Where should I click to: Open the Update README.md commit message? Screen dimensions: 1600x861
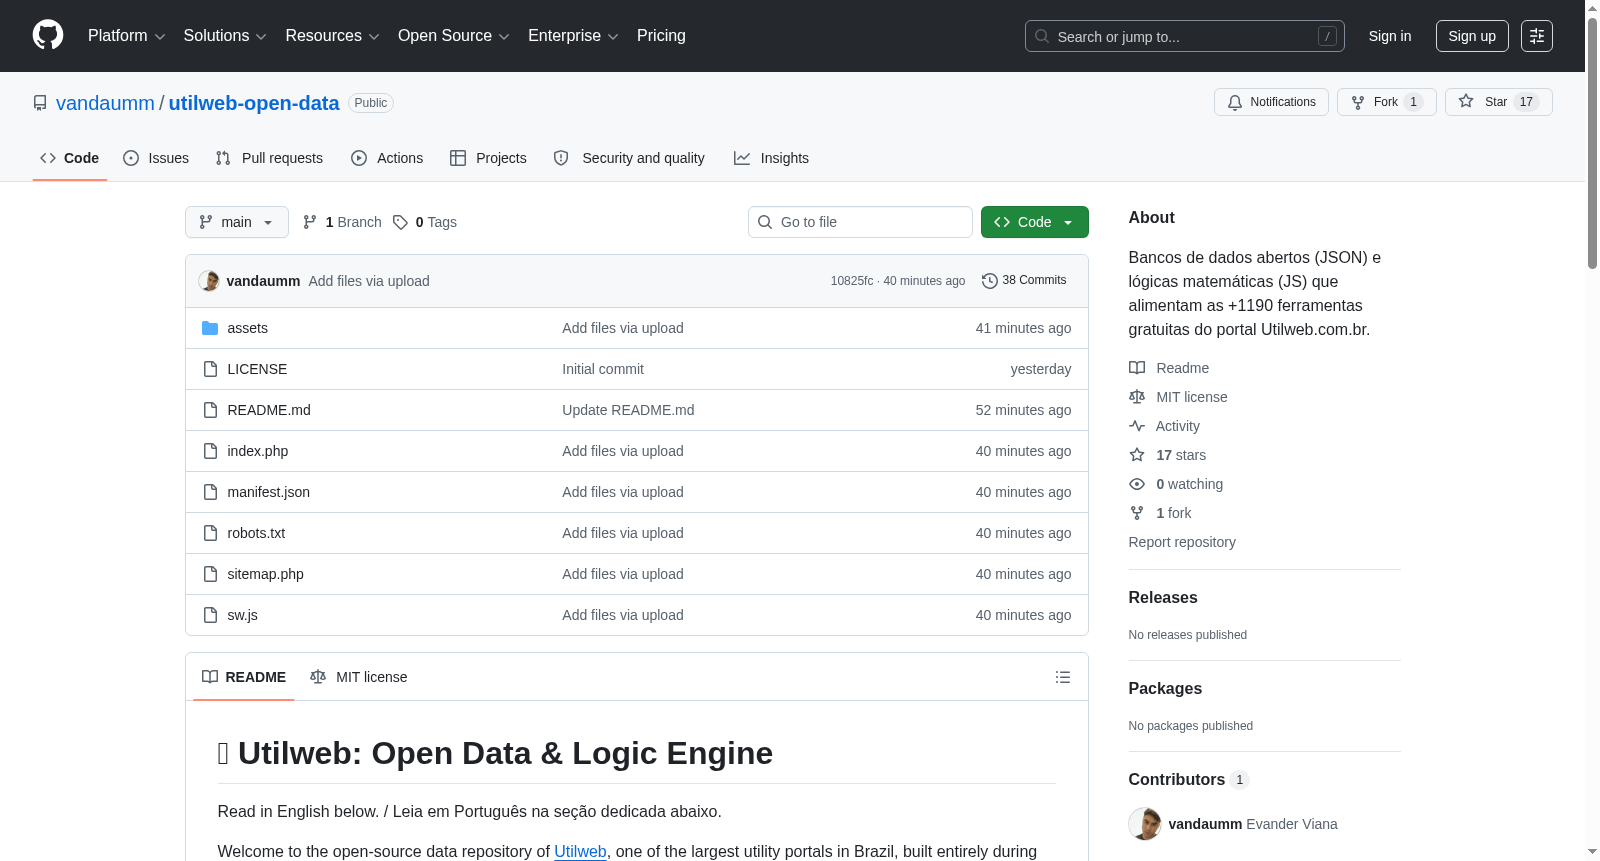[628, 410]
